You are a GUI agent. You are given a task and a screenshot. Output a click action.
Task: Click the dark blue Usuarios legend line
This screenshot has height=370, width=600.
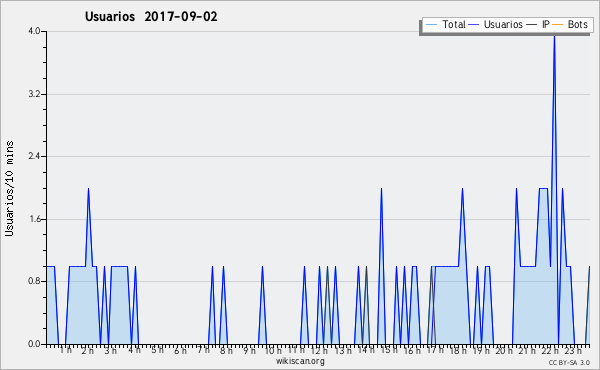474,25
